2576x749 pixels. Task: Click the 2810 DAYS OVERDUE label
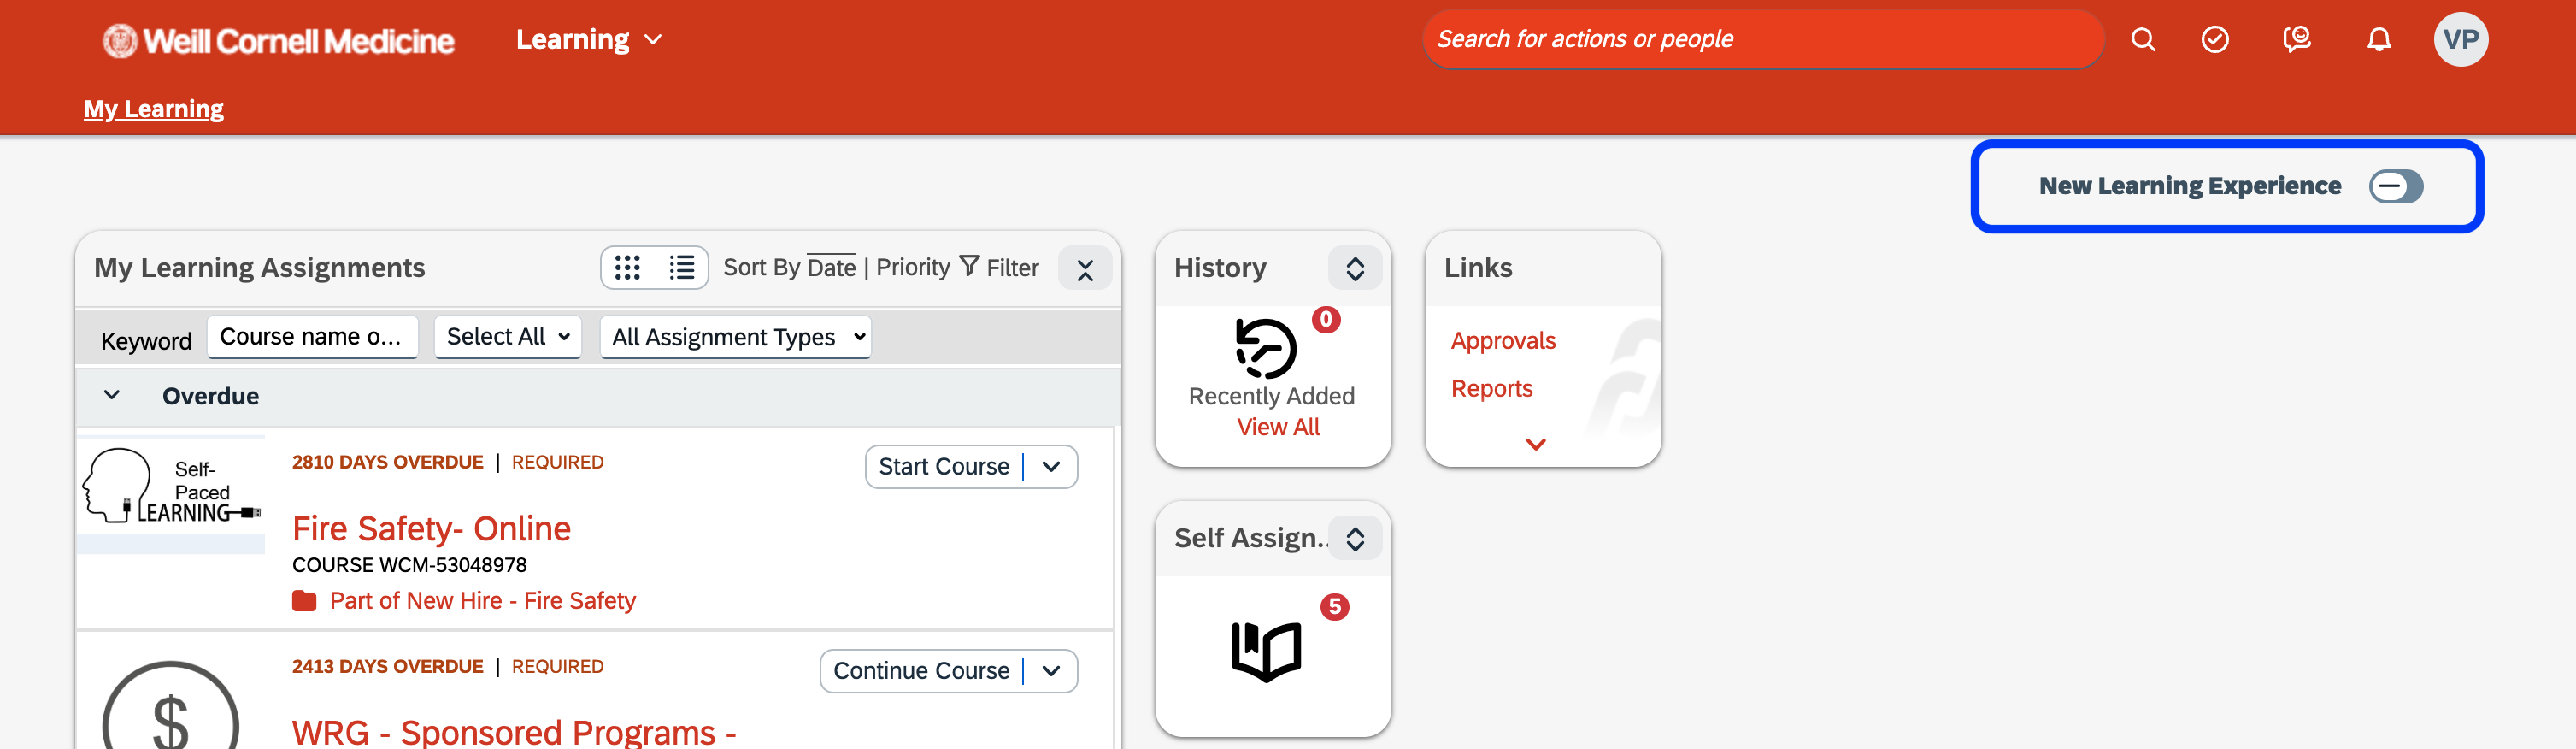tap(387, 462)
